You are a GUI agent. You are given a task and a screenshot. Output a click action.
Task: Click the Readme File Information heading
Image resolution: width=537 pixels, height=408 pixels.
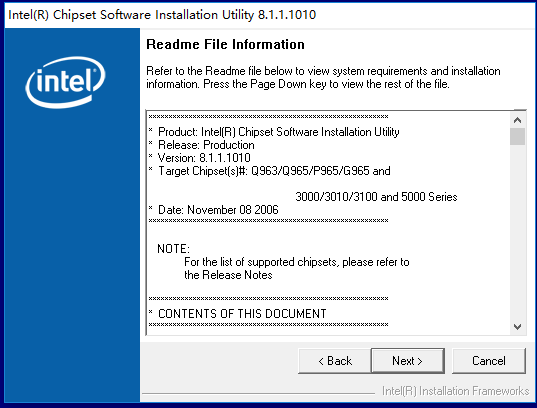click(225, 45)
